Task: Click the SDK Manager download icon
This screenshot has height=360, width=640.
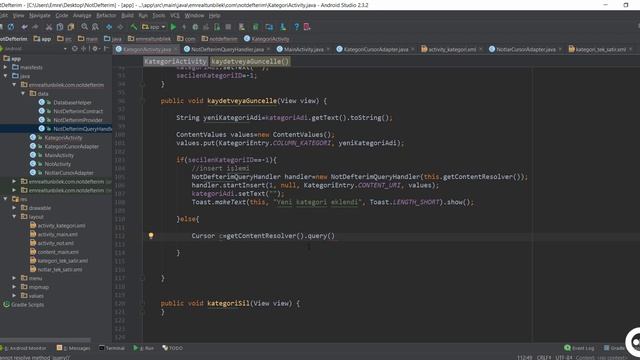Action: click(283, 27)
